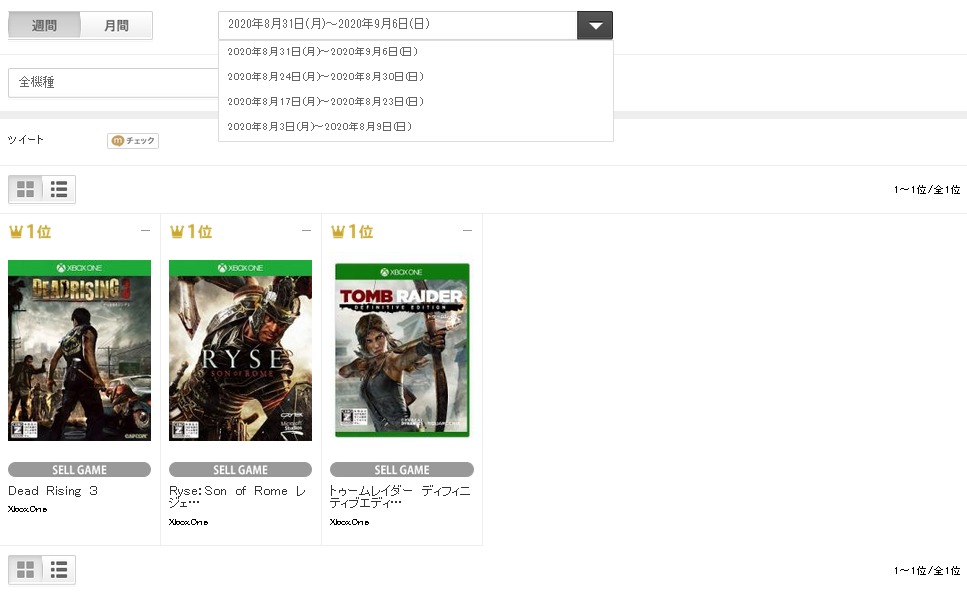The width and height of the screenshot is (967, 592).
Task: Open the Dead Rising 3 cover image
Action: (x=80, y=350)
